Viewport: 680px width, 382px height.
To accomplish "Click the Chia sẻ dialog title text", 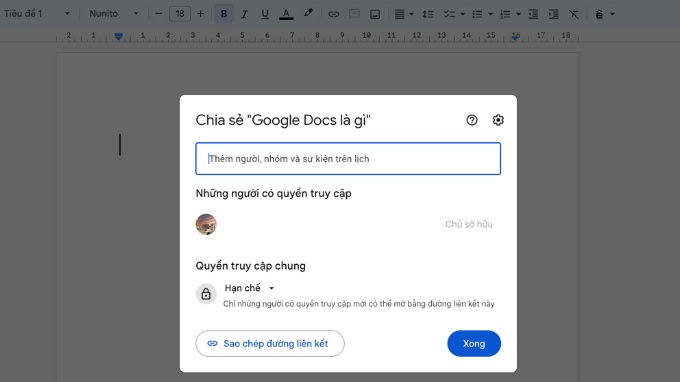I will 283,120.
